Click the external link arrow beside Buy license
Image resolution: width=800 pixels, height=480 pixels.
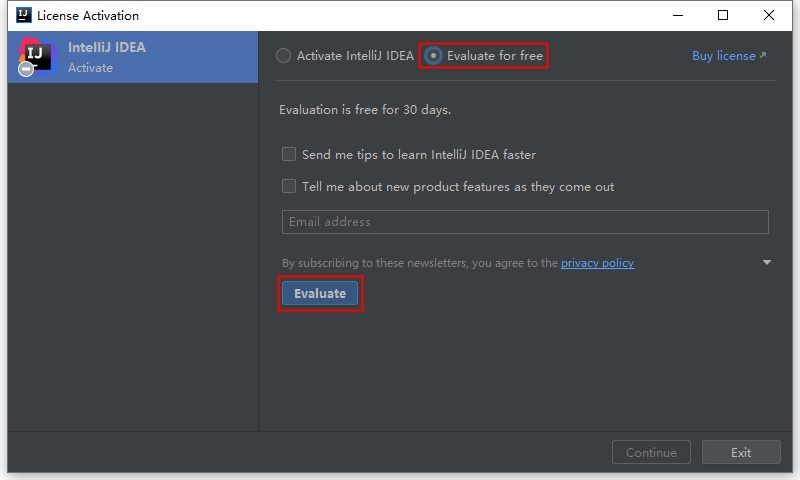pyautogui.click(x=763, y=56)
